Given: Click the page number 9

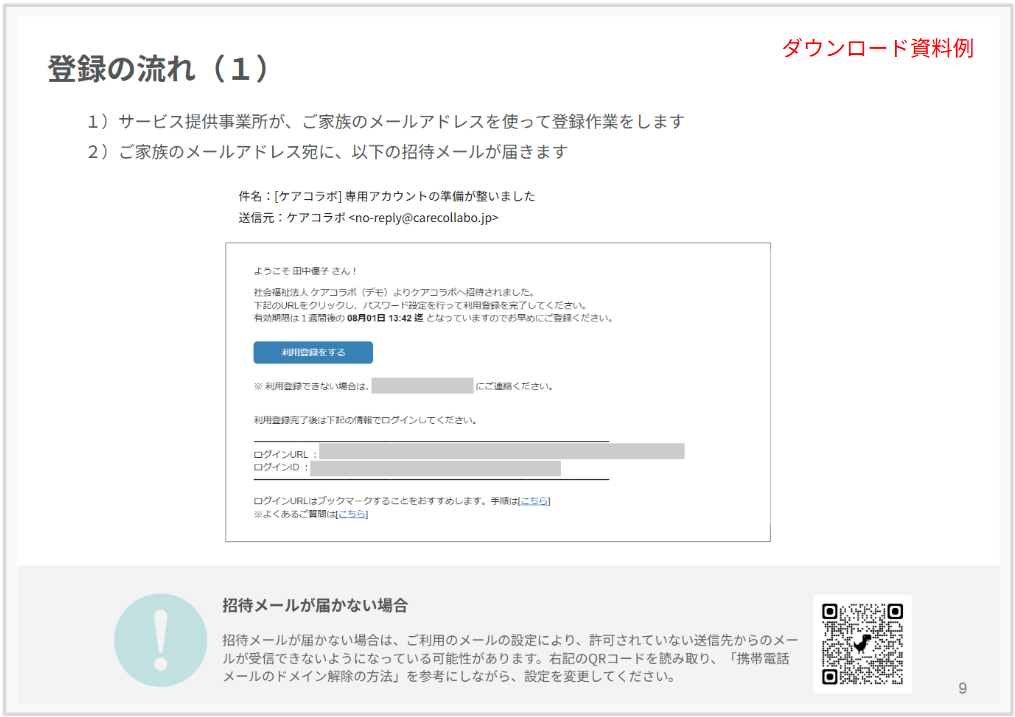Looking at the screenshot, I should tap(963, 689).
